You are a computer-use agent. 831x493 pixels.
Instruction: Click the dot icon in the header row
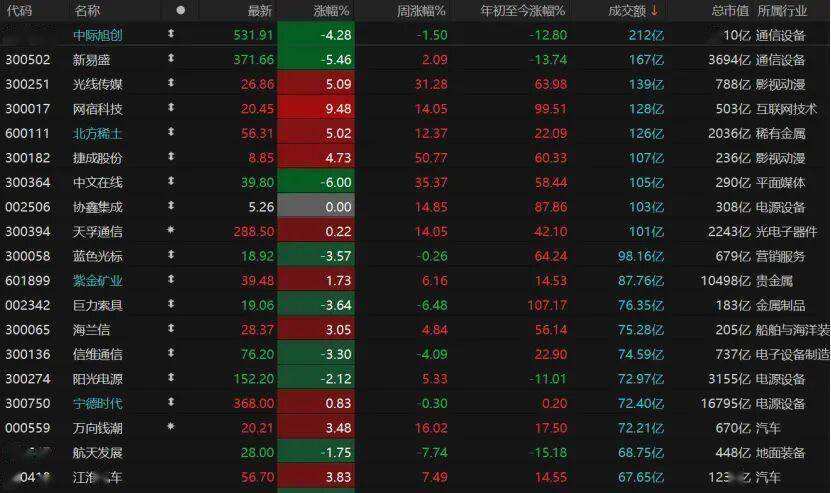(180, 11)
